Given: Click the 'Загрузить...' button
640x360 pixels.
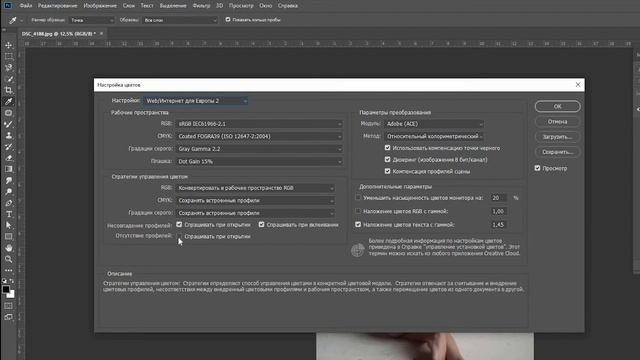Looking at the screenshot, I should (557, 137).
